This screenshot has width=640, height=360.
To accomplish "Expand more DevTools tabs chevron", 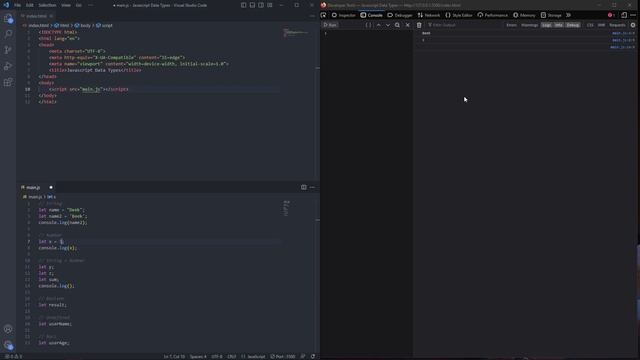I will (569, 15).
